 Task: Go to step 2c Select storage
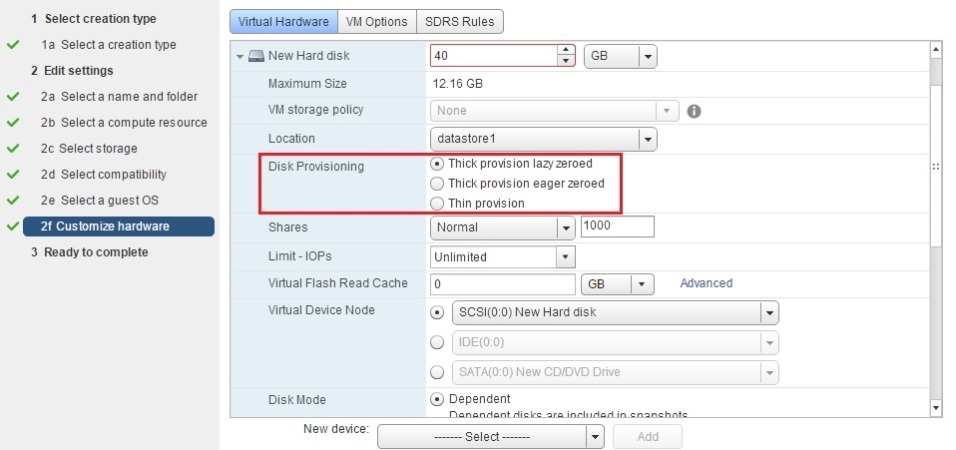coord(89,148)
